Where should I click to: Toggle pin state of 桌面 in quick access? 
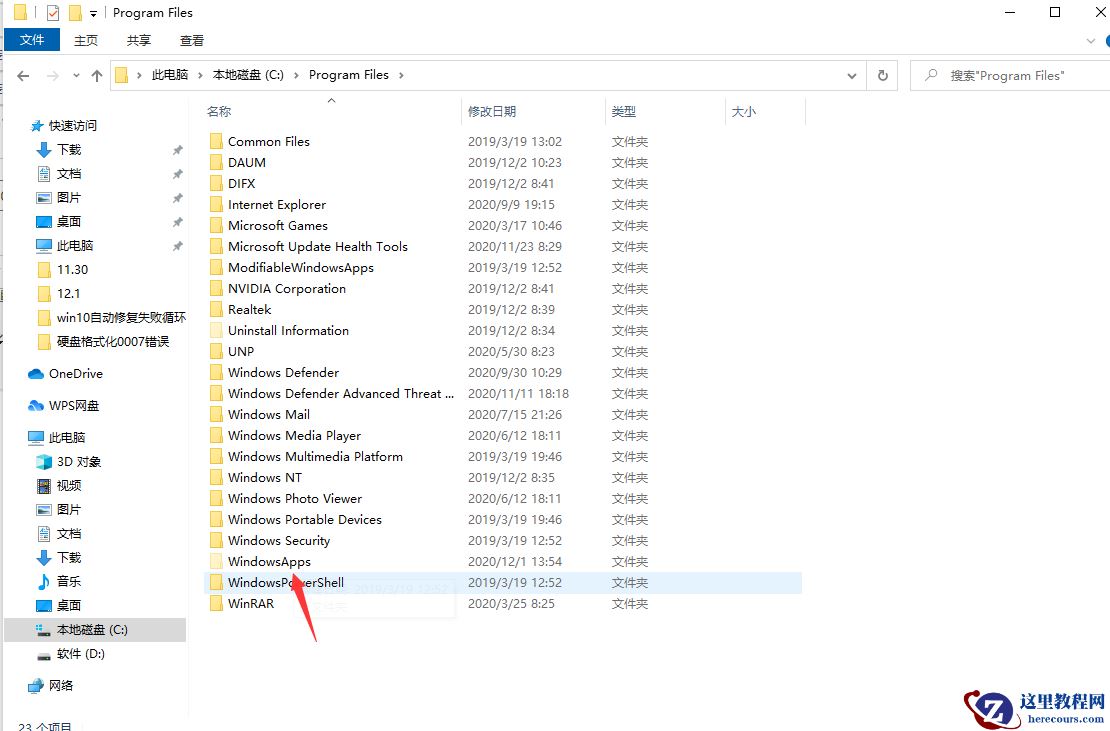pyautogui.click(x=178, y=221)
